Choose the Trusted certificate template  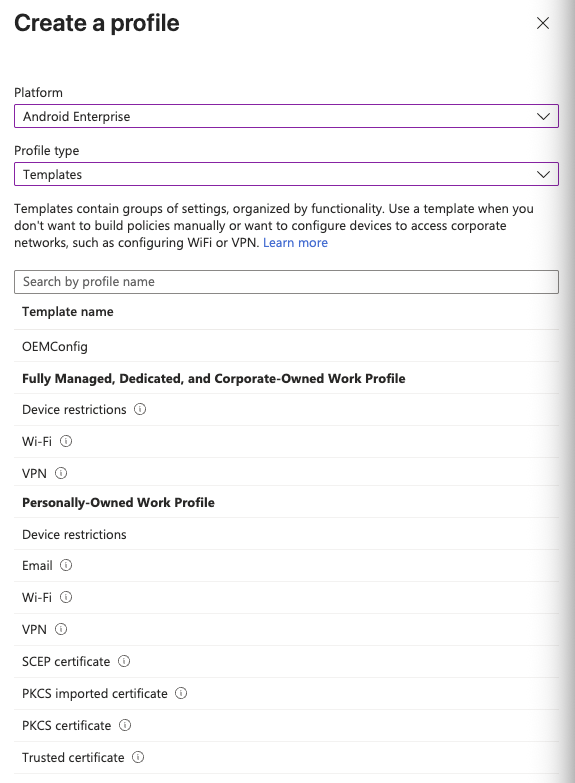click(286, 758)
